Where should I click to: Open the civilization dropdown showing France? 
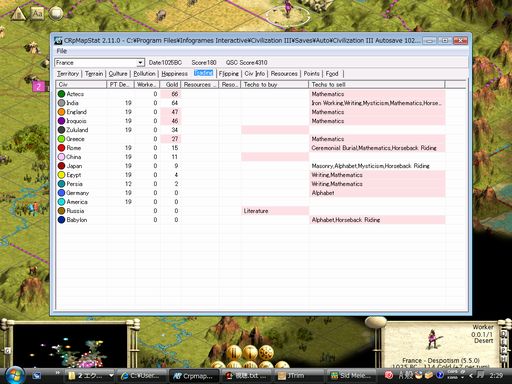(x=99, y=62)
